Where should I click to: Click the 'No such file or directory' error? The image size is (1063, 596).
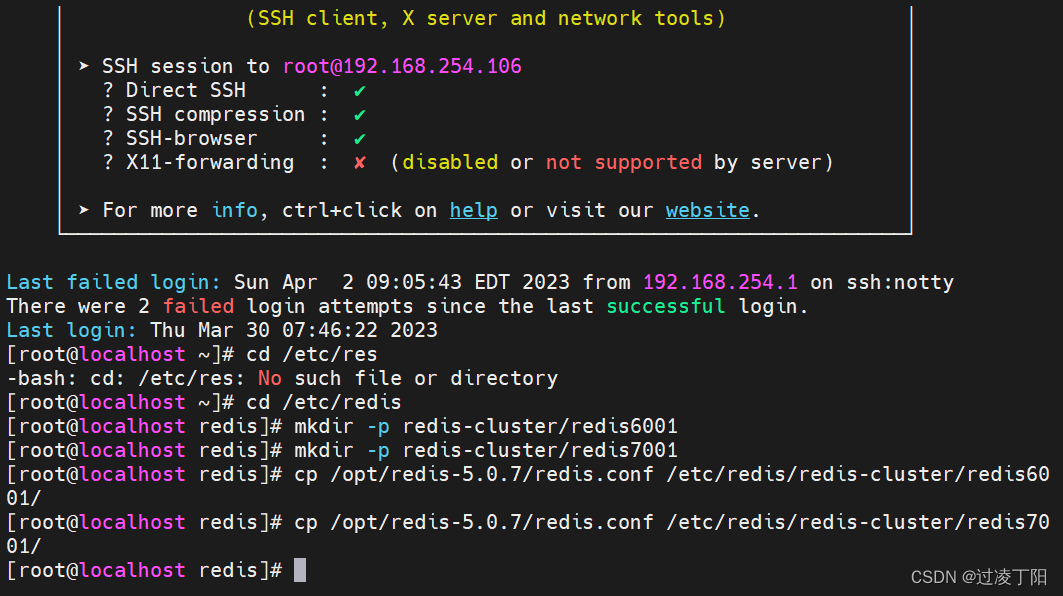(x=407, y=378)
